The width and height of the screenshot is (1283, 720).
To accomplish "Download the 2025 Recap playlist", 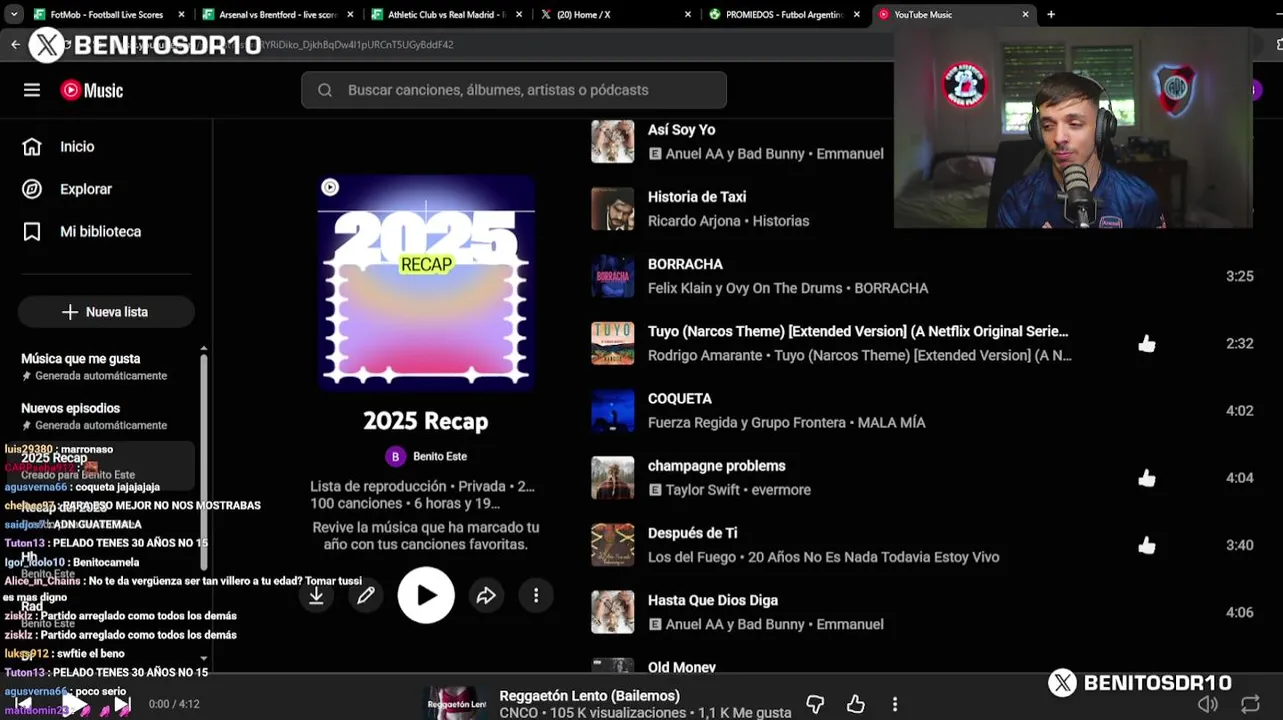I will [x=316, y=596].
